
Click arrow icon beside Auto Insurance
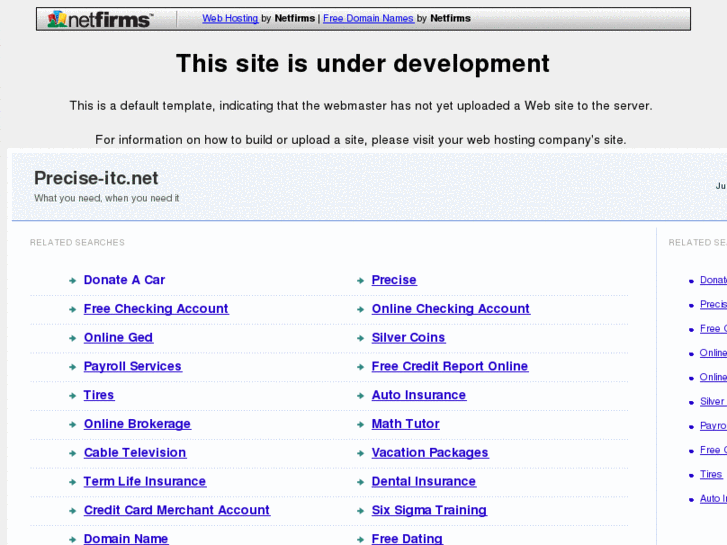pyautogui.click(x=360, y=396)
